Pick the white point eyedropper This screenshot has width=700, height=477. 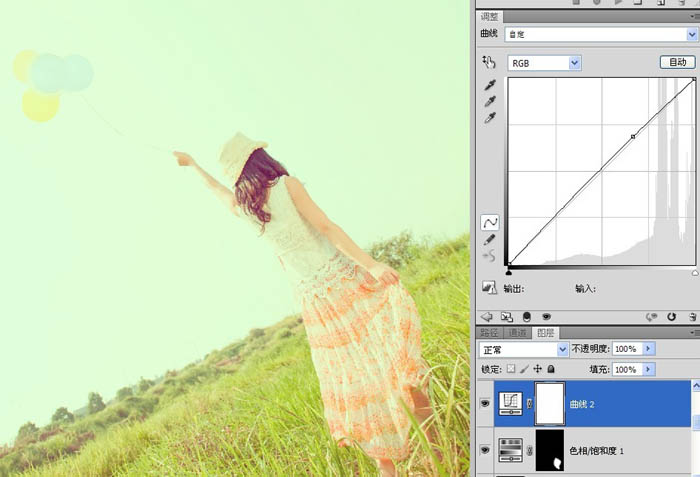490,118
